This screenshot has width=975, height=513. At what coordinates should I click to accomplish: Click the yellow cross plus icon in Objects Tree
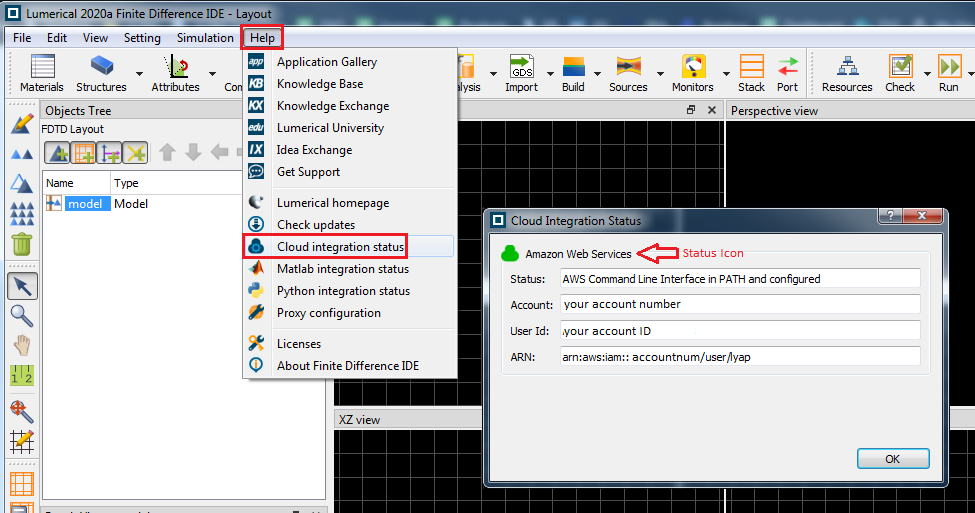135,152
